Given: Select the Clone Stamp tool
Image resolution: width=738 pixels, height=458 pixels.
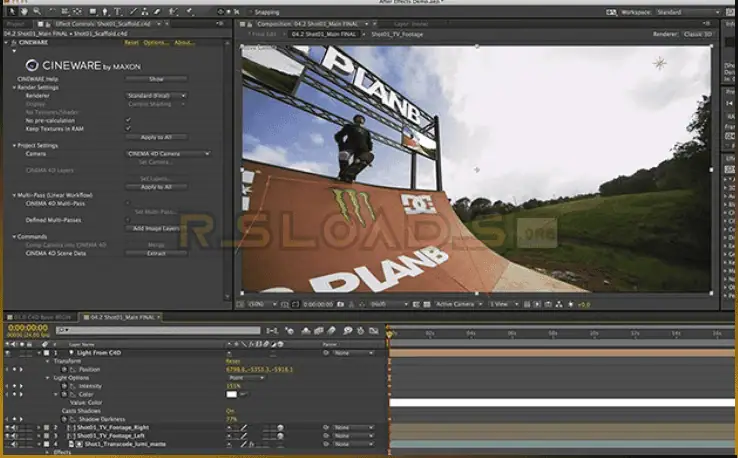Looking at the screenshot, I should click(145, 12).
